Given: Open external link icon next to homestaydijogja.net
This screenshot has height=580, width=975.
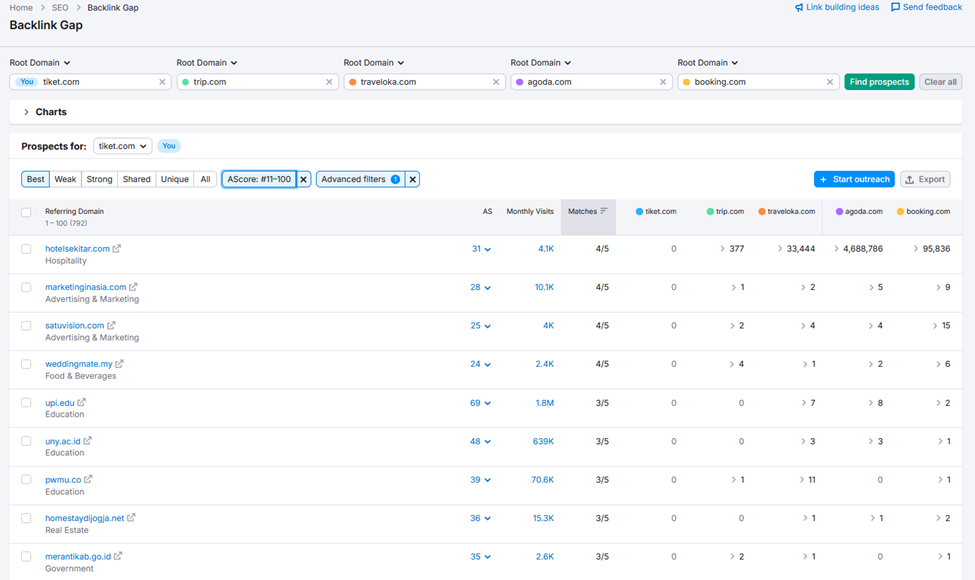Looking at the screenshot, I should (131, 518).
